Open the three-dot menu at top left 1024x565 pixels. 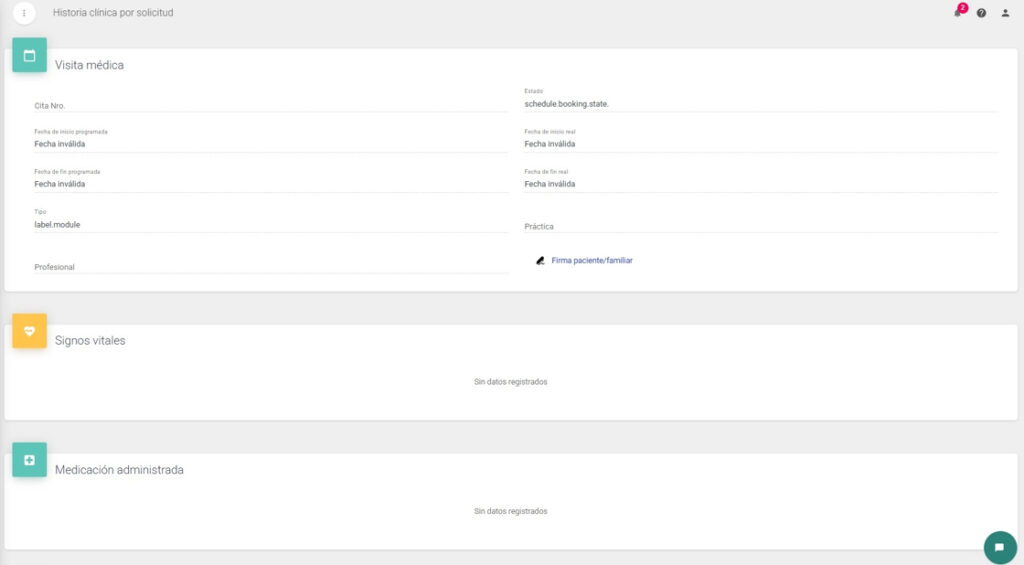pyautogui.click(x=24, y=13)
